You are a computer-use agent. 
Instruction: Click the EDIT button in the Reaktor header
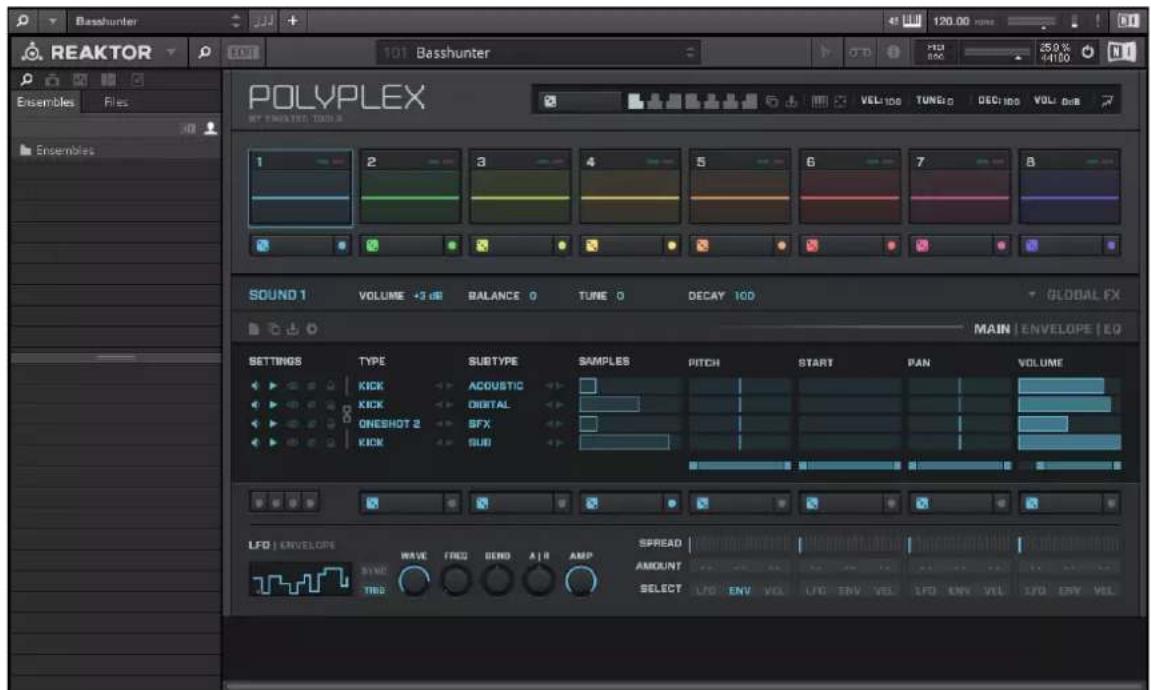(244, 52)
